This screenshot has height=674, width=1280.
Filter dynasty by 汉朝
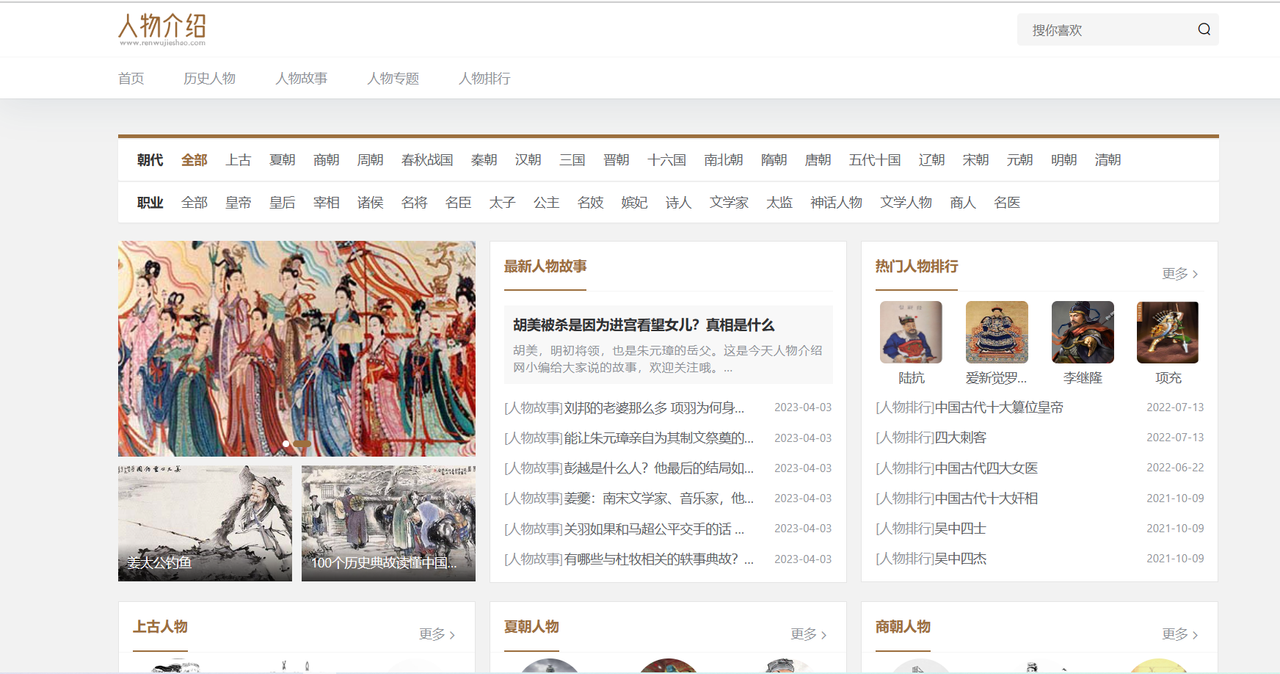tap(528, 160)
